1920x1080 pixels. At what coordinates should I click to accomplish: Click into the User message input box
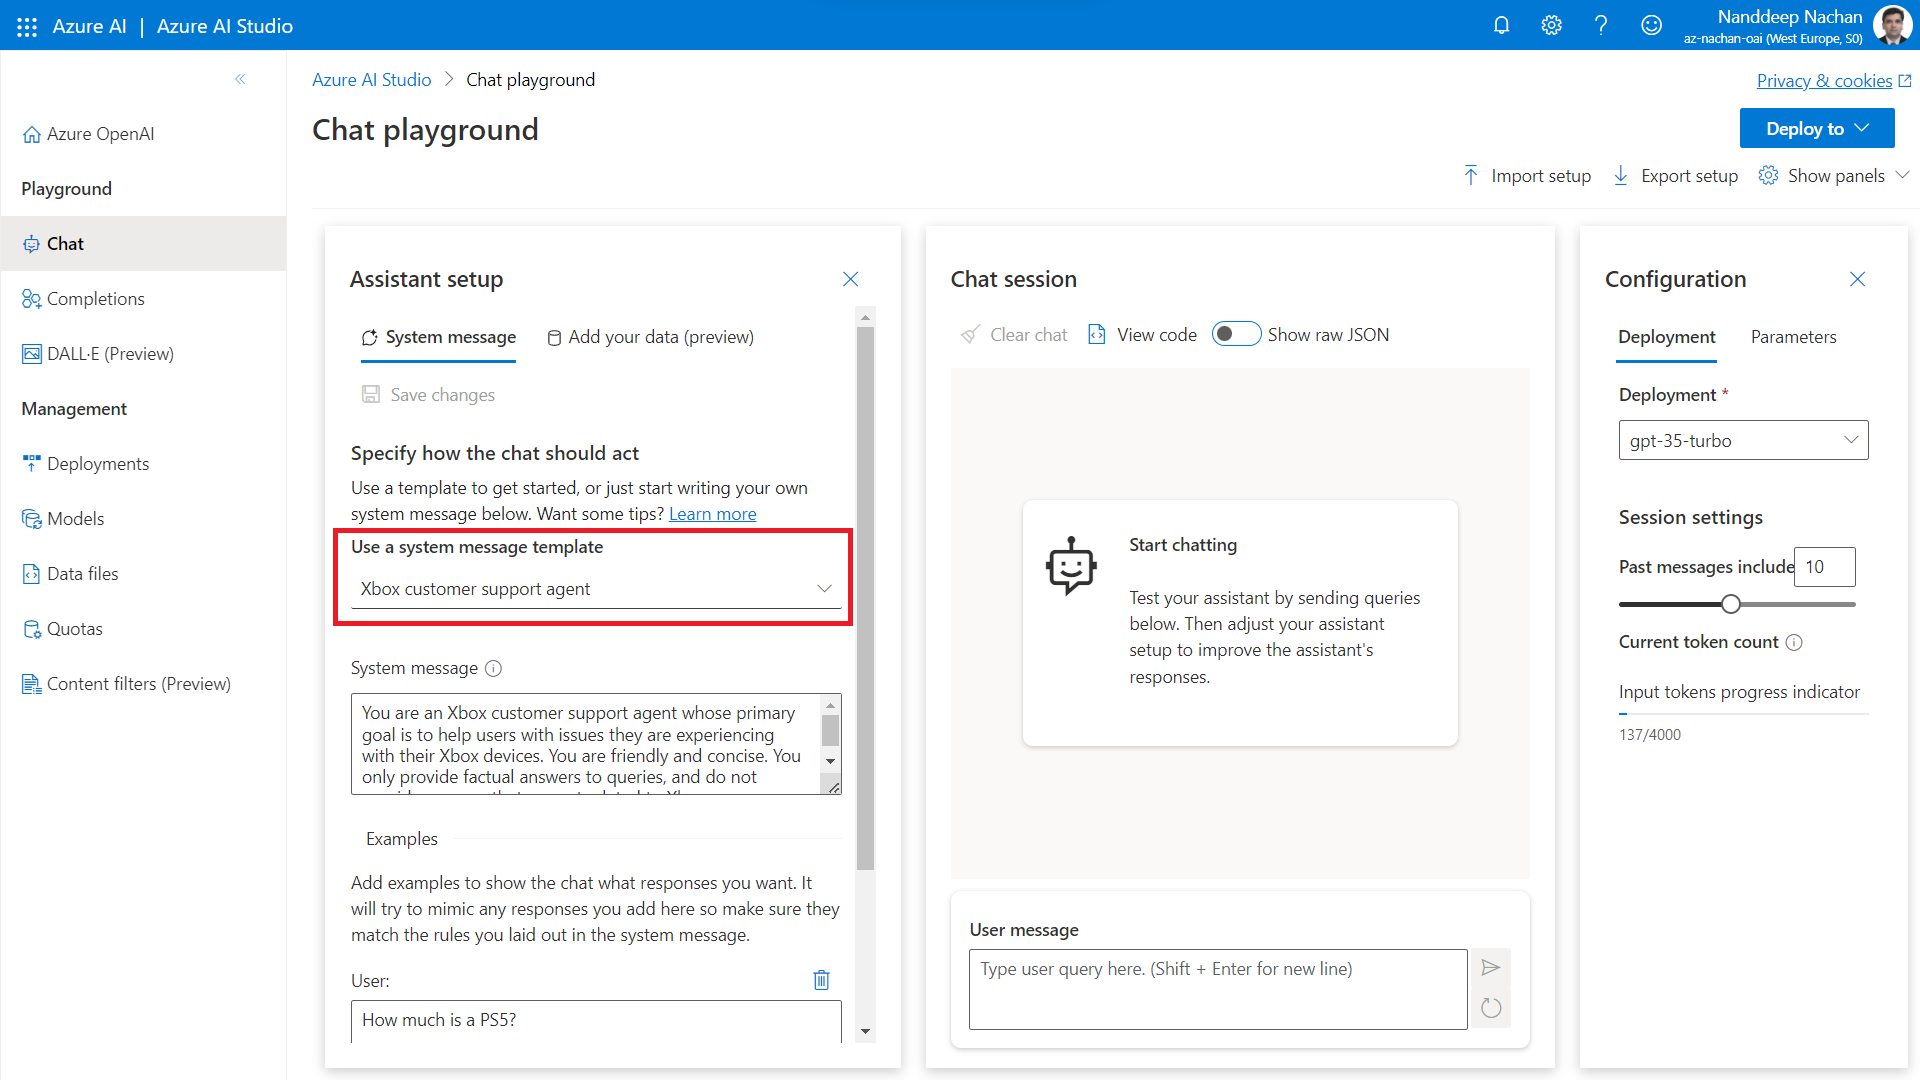click(x=1217, y=988)
